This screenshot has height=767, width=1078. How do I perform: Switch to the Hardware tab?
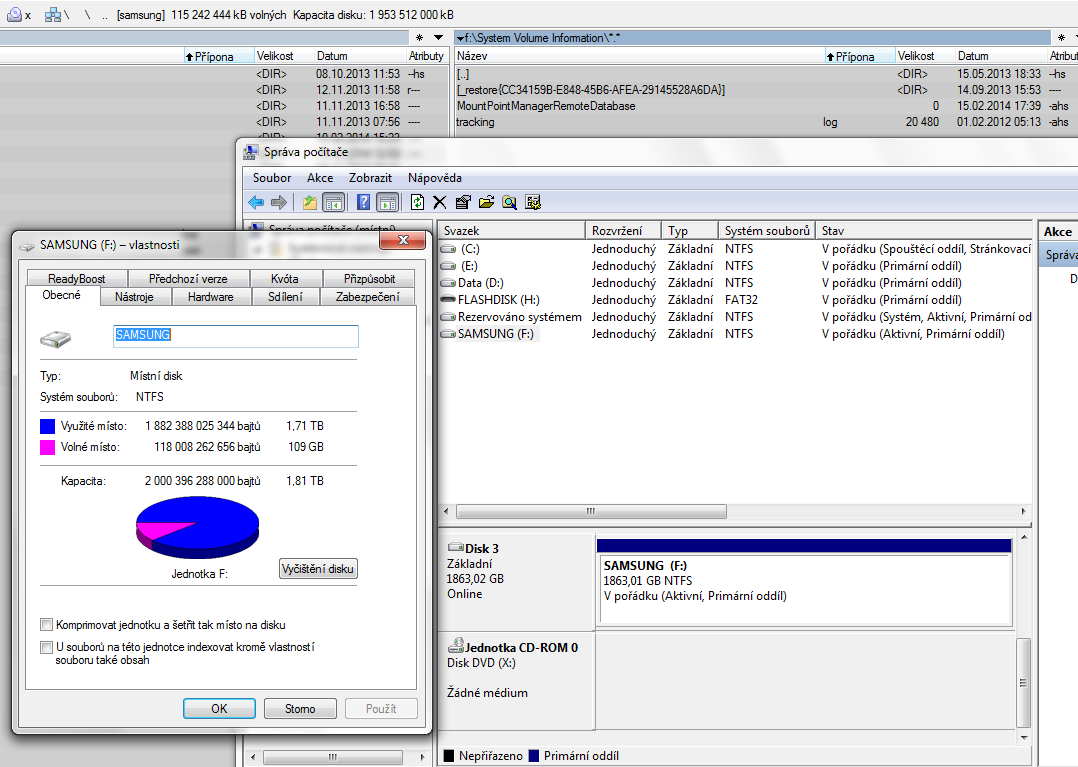point(210,297)
